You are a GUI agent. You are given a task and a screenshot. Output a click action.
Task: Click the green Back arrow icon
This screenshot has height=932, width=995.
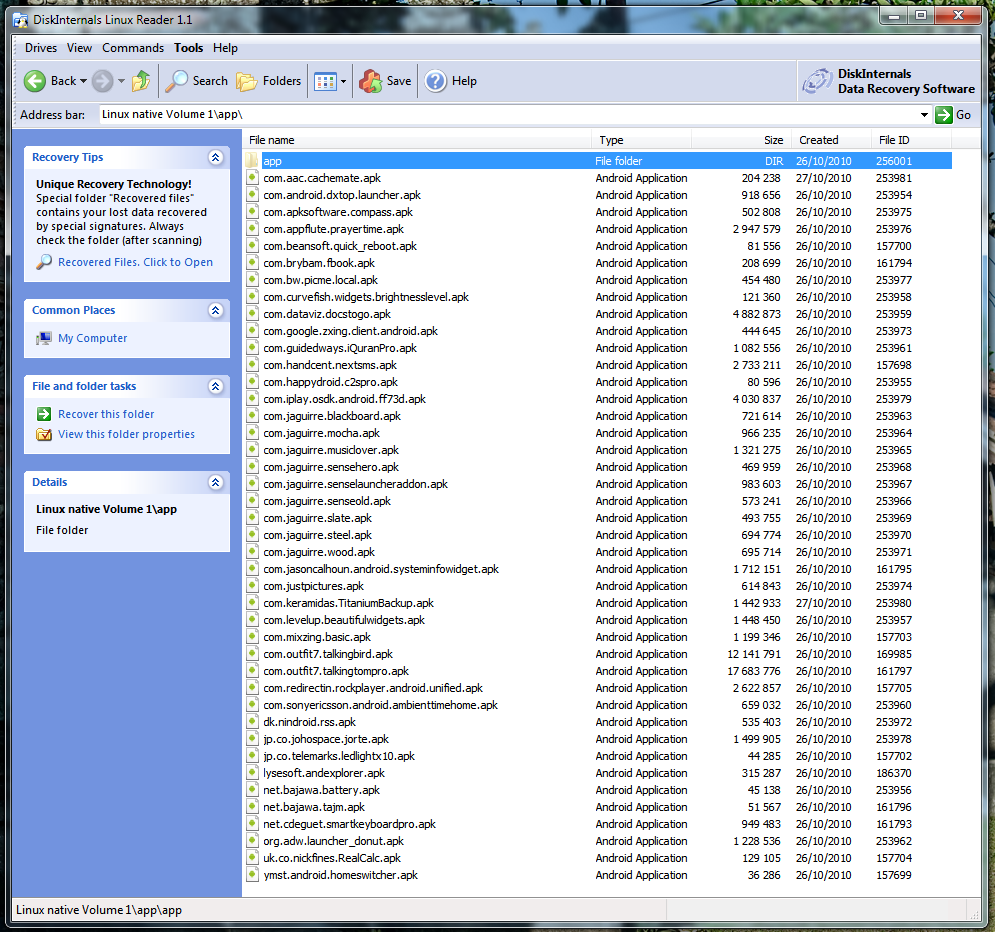click(35, 81)
